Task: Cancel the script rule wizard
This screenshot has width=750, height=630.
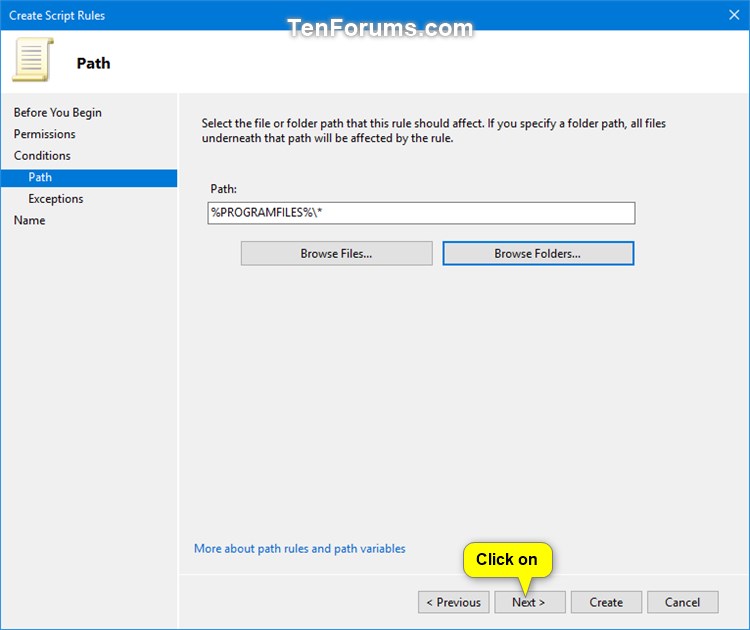Action: tap(683, 602)
